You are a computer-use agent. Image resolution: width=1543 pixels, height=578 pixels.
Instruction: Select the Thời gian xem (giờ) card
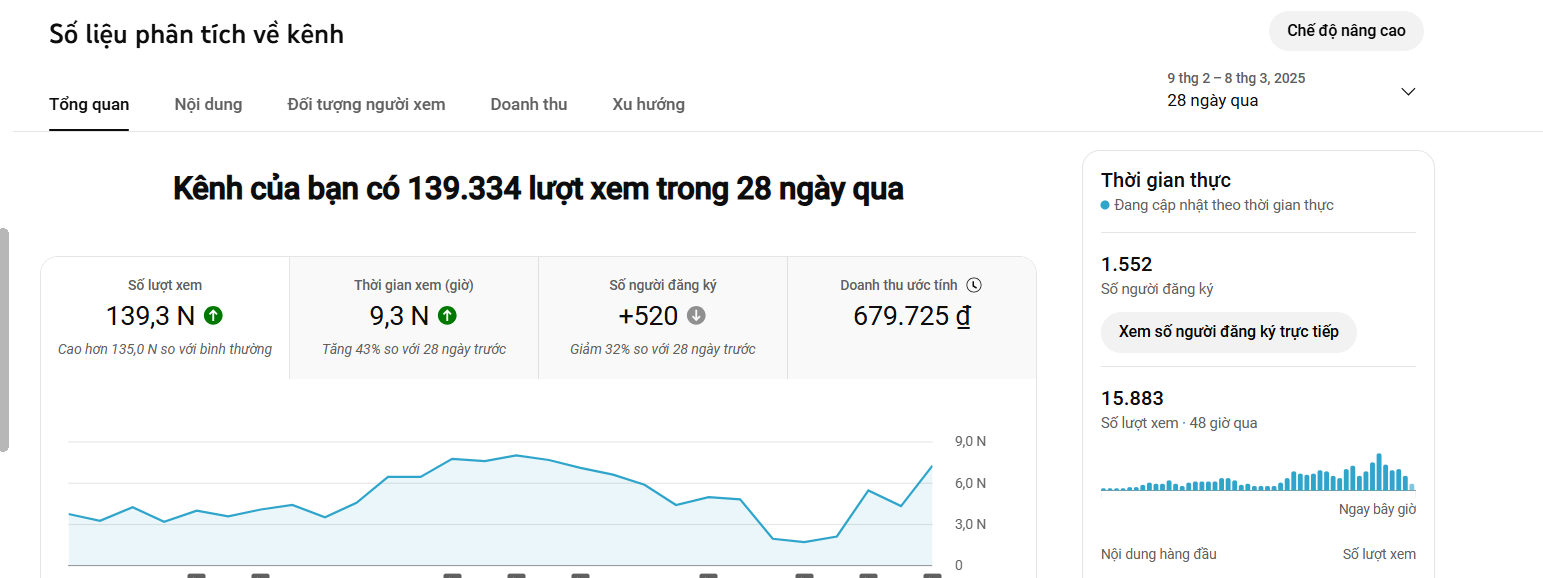pyautogui.click(x=414, y=317)
